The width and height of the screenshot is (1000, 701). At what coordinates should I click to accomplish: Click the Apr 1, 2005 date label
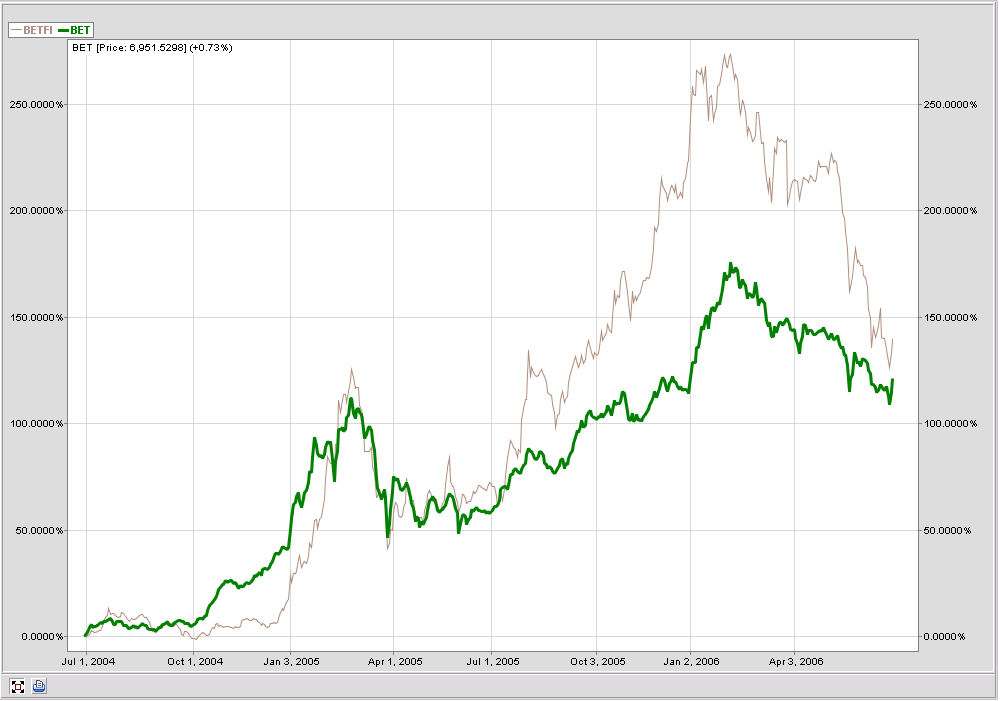point(394,661)
